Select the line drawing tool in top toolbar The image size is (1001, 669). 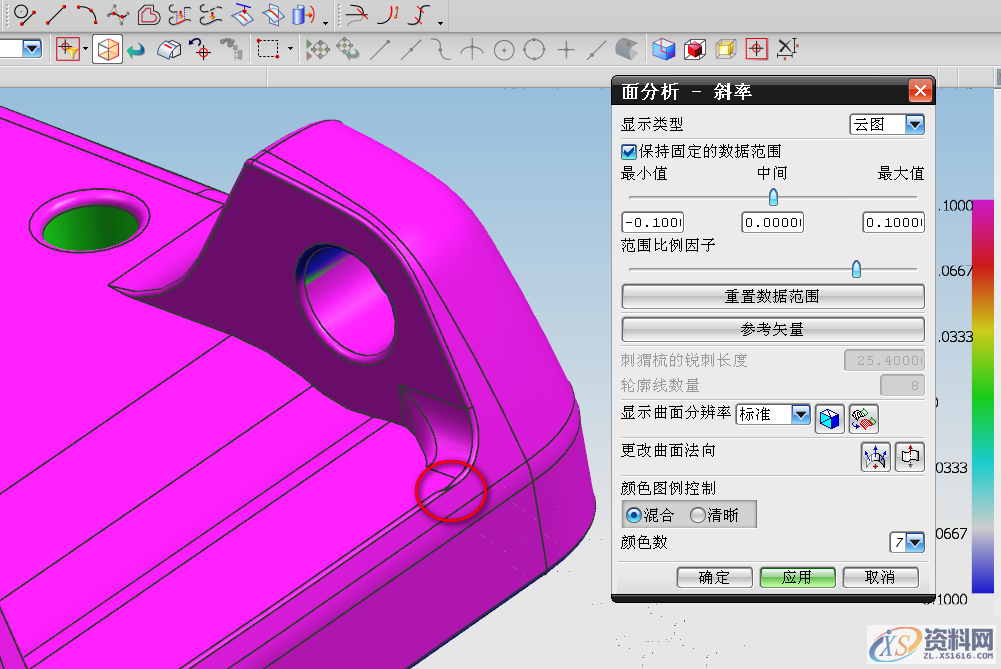pyautogui.click(x=56, y=14)
